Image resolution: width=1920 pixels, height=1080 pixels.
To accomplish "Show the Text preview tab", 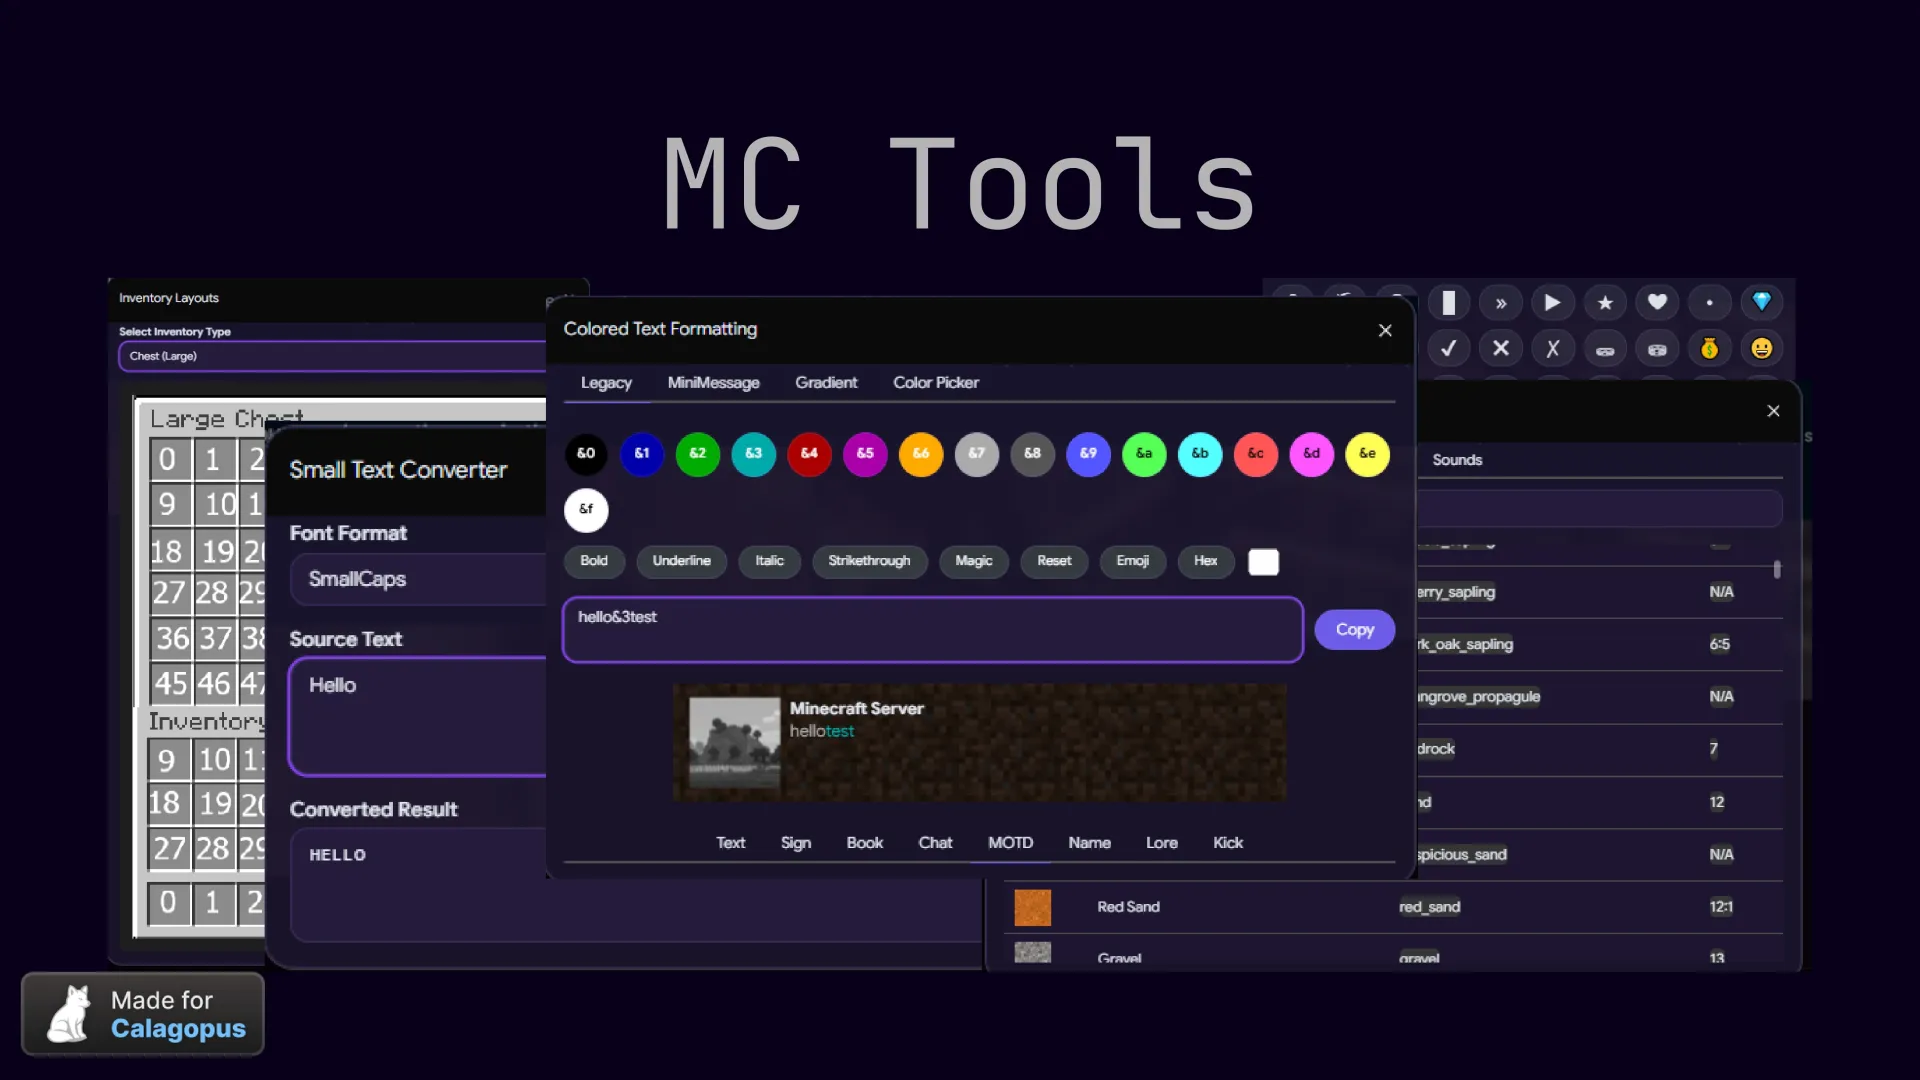I will click(x=731, y=843).
